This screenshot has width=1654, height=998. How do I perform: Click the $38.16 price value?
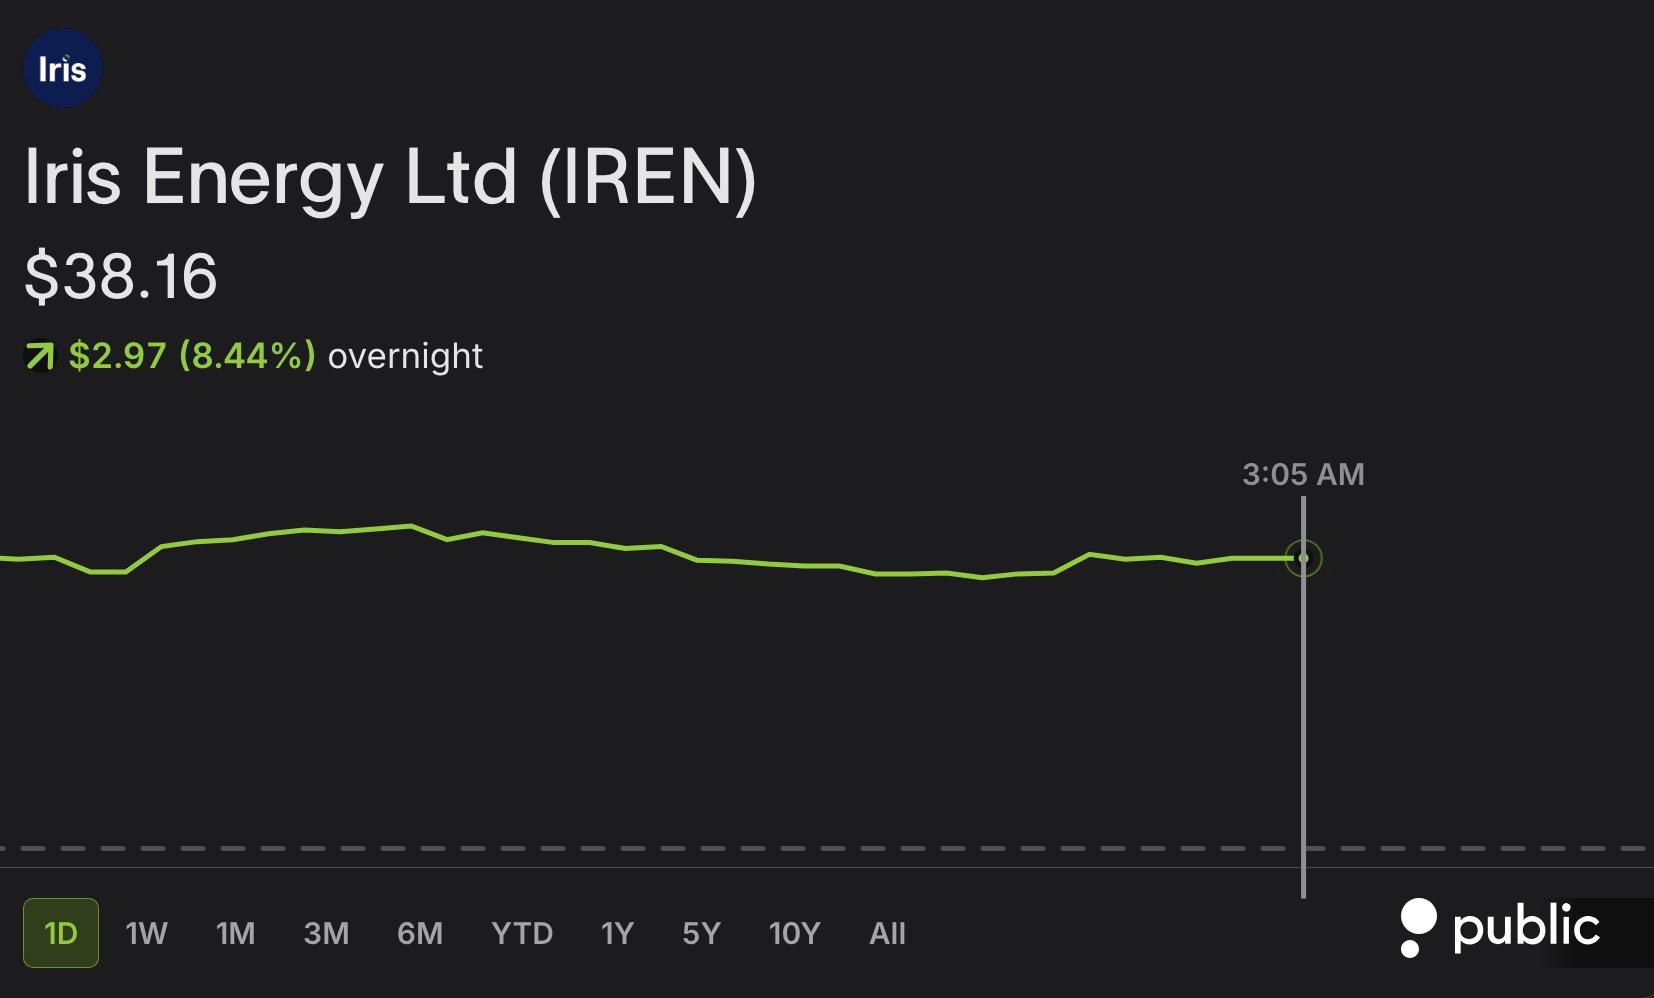tap(121, 277)
